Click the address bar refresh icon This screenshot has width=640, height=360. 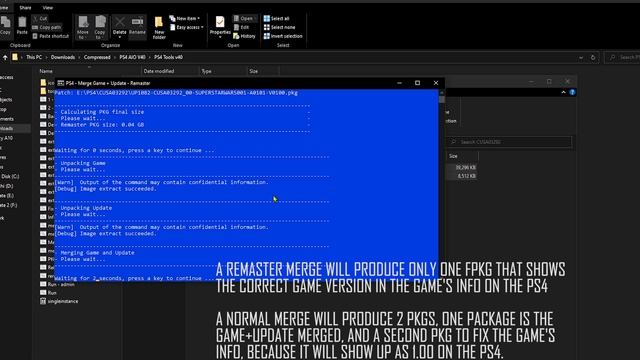click(x=593, y=58)
